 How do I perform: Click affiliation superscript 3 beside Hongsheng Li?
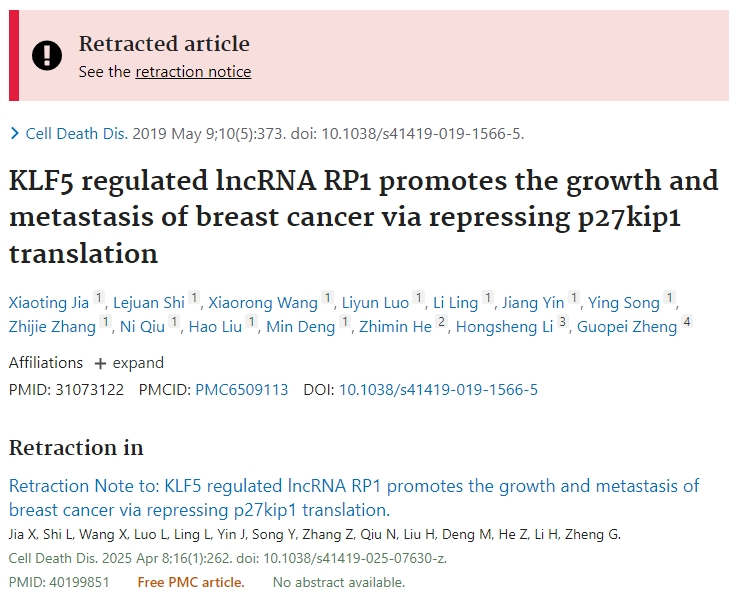click(562, 322)
